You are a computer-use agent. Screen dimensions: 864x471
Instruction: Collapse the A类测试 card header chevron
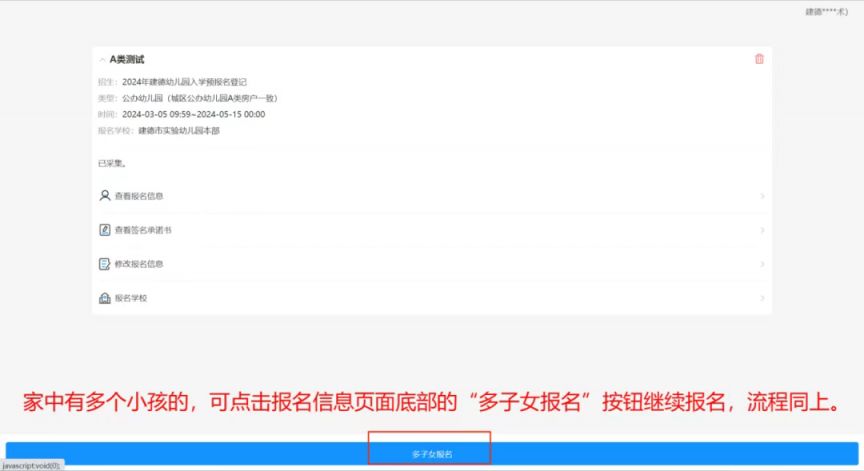coord(102,60)
